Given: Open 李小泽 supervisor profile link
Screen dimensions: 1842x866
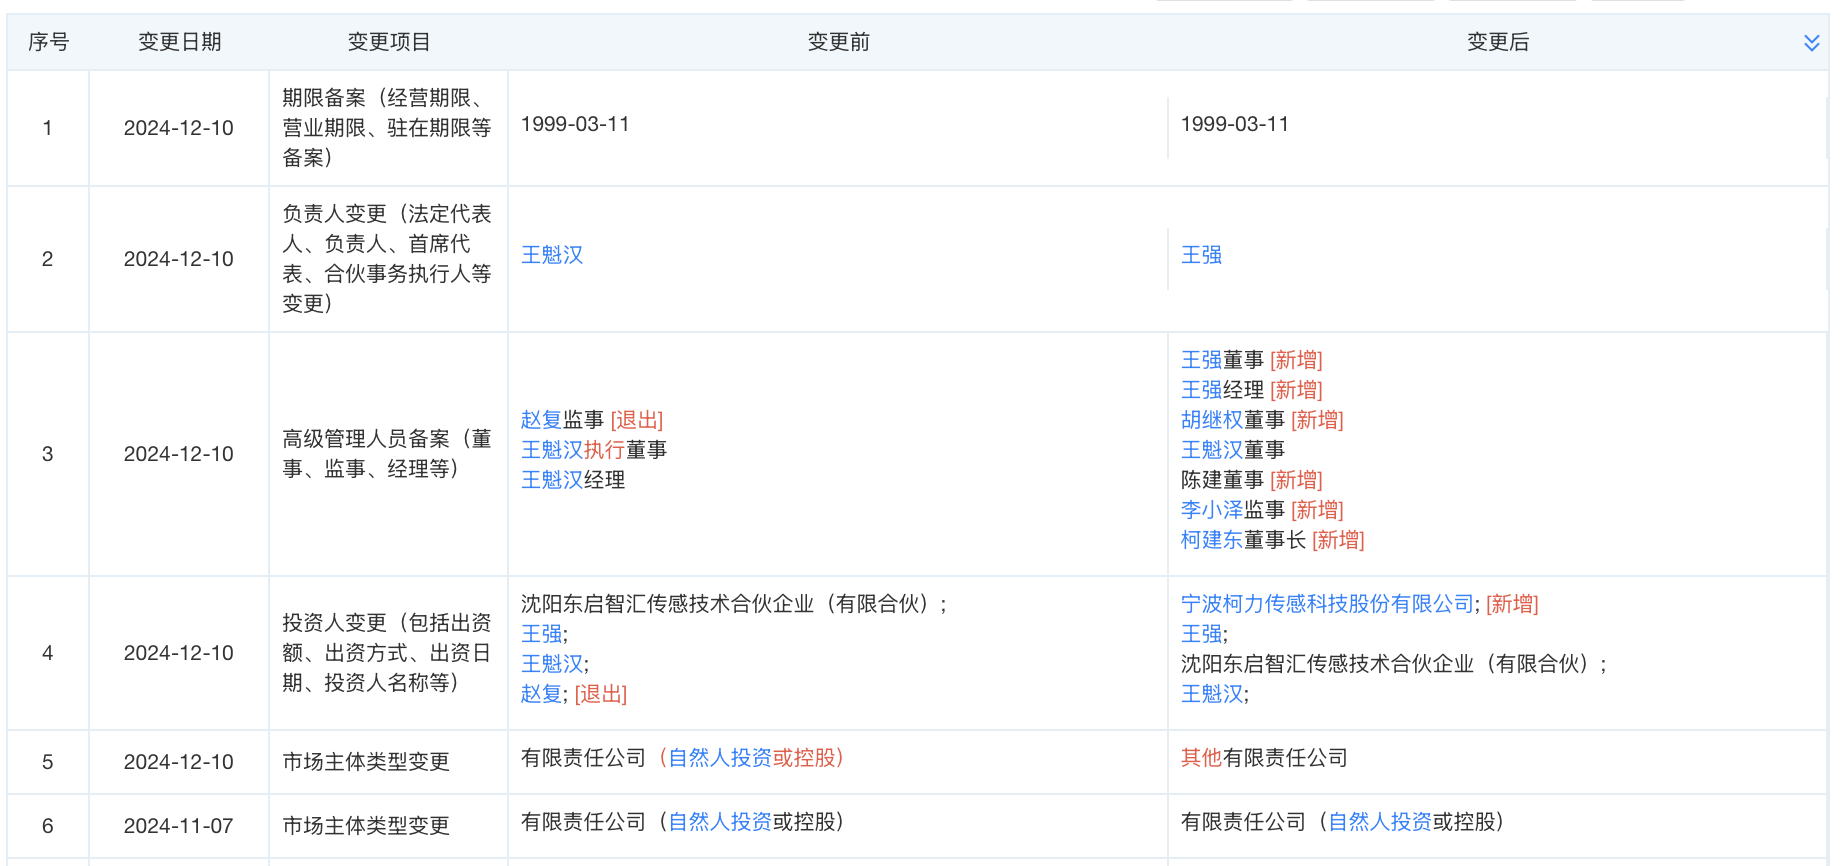Looking at the screenshot, I should point(1212,510).
